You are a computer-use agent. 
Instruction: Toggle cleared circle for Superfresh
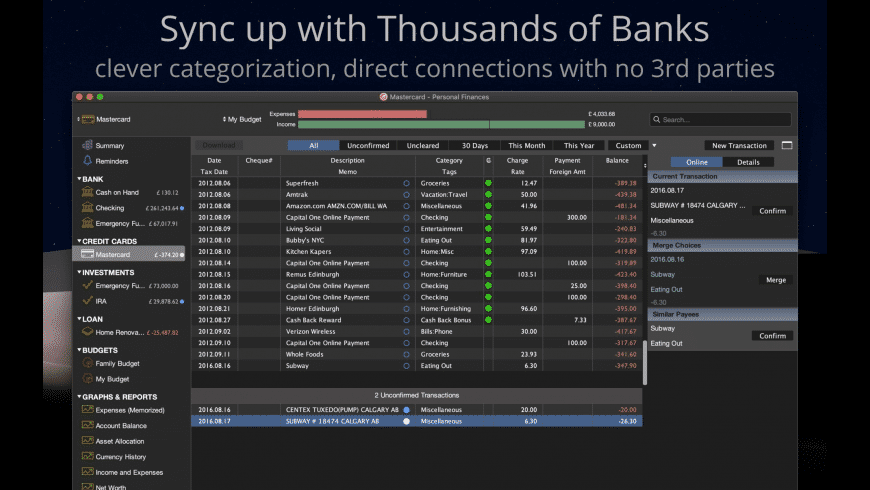pos(406,183)
